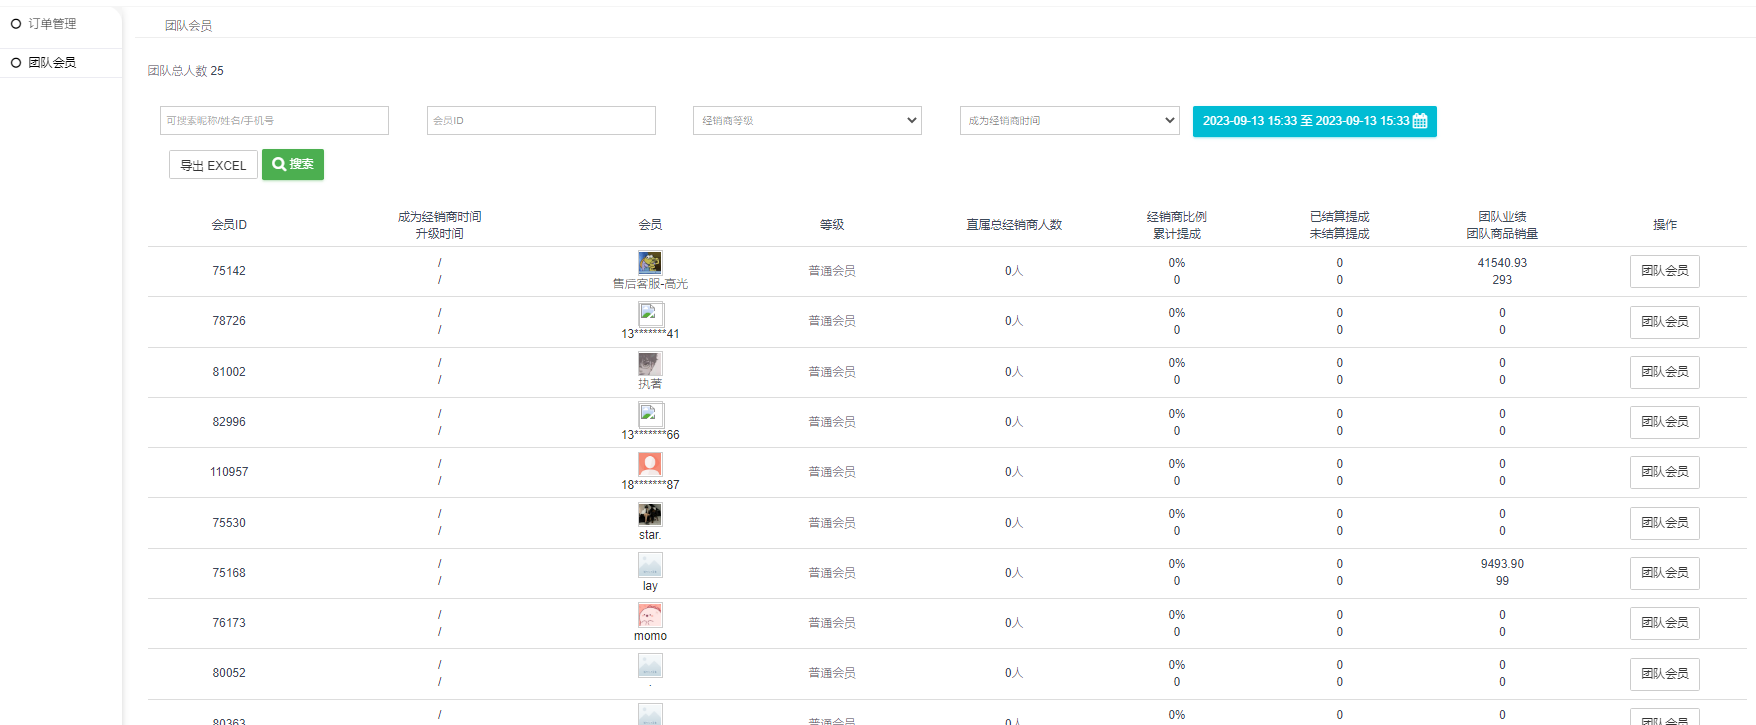
Task: Open 订单管理 in the sidebar
Action: 52,24
